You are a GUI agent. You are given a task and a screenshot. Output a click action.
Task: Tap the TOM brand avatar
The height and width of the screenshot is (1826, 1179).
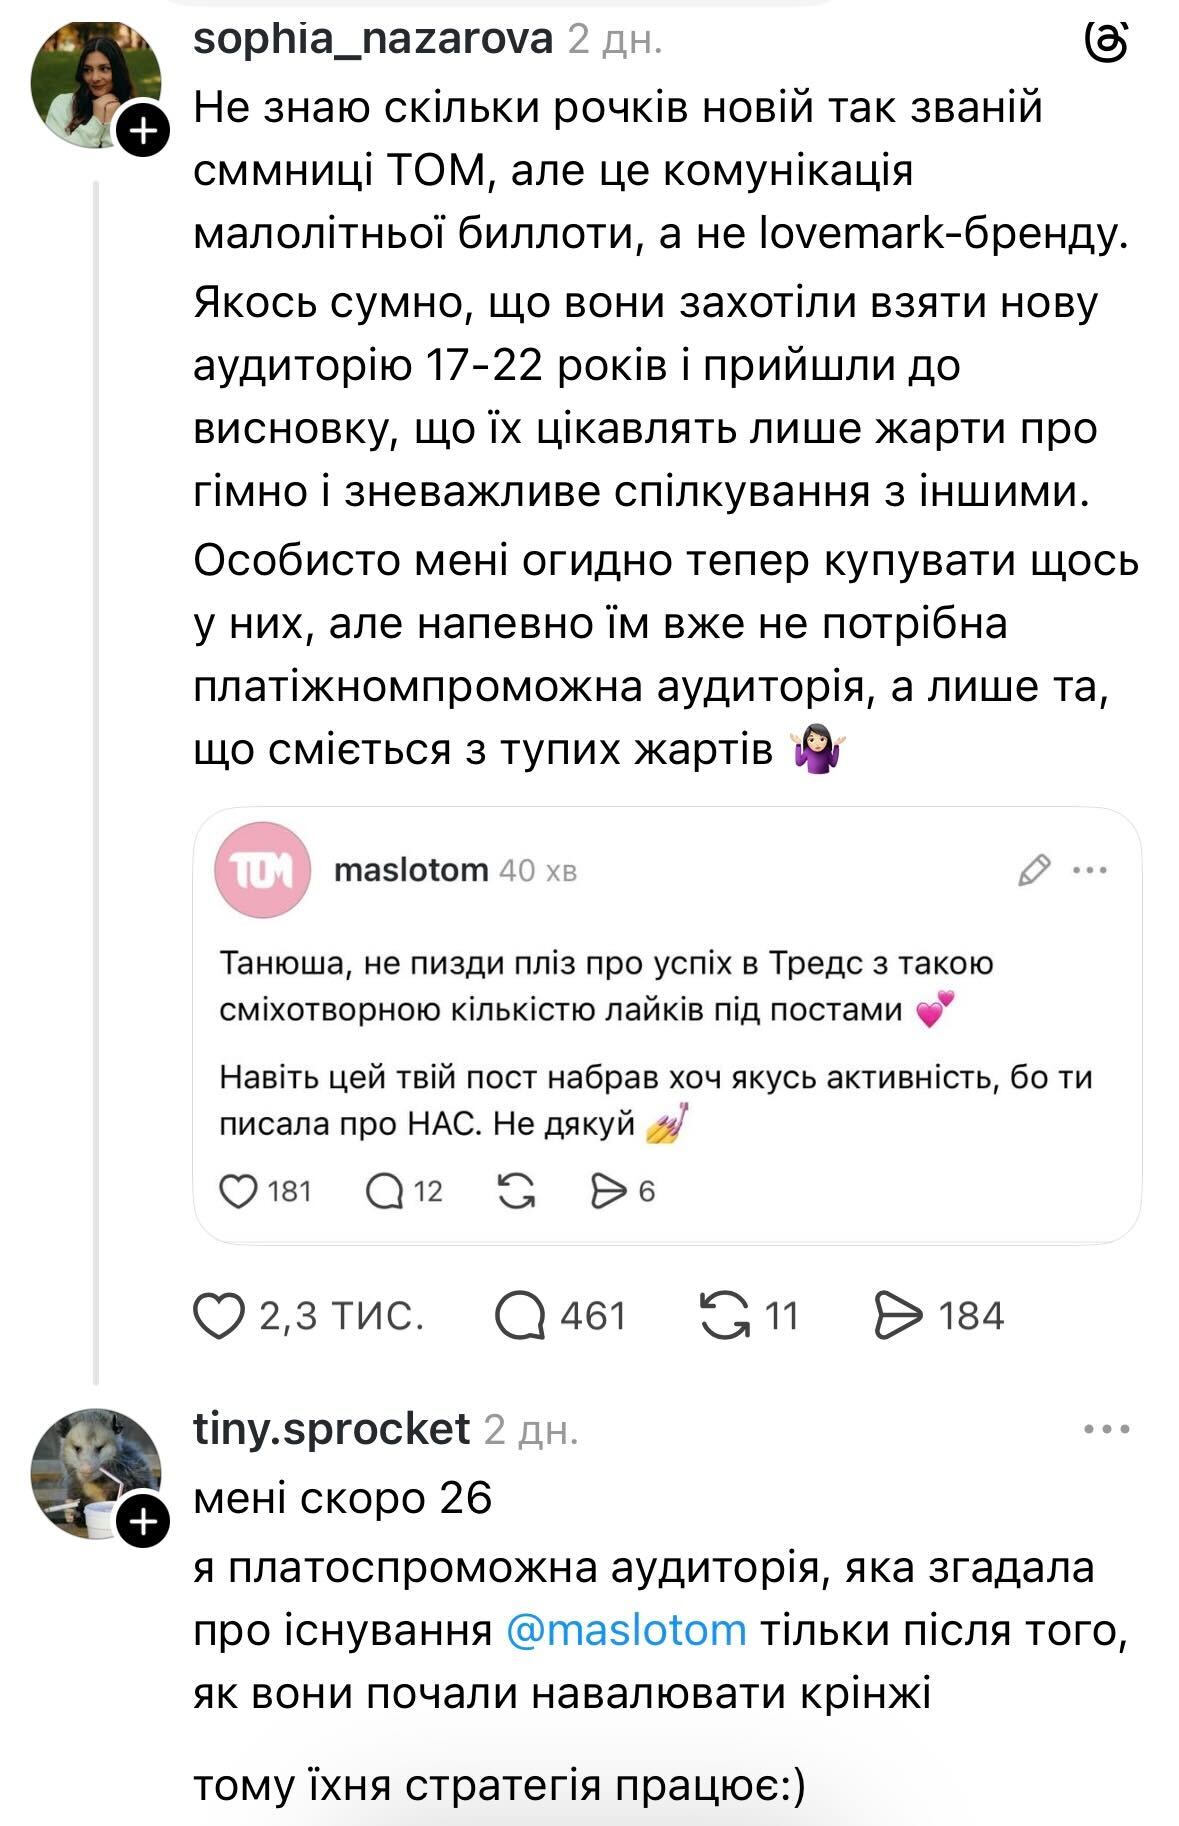click(x=262, y=870)
